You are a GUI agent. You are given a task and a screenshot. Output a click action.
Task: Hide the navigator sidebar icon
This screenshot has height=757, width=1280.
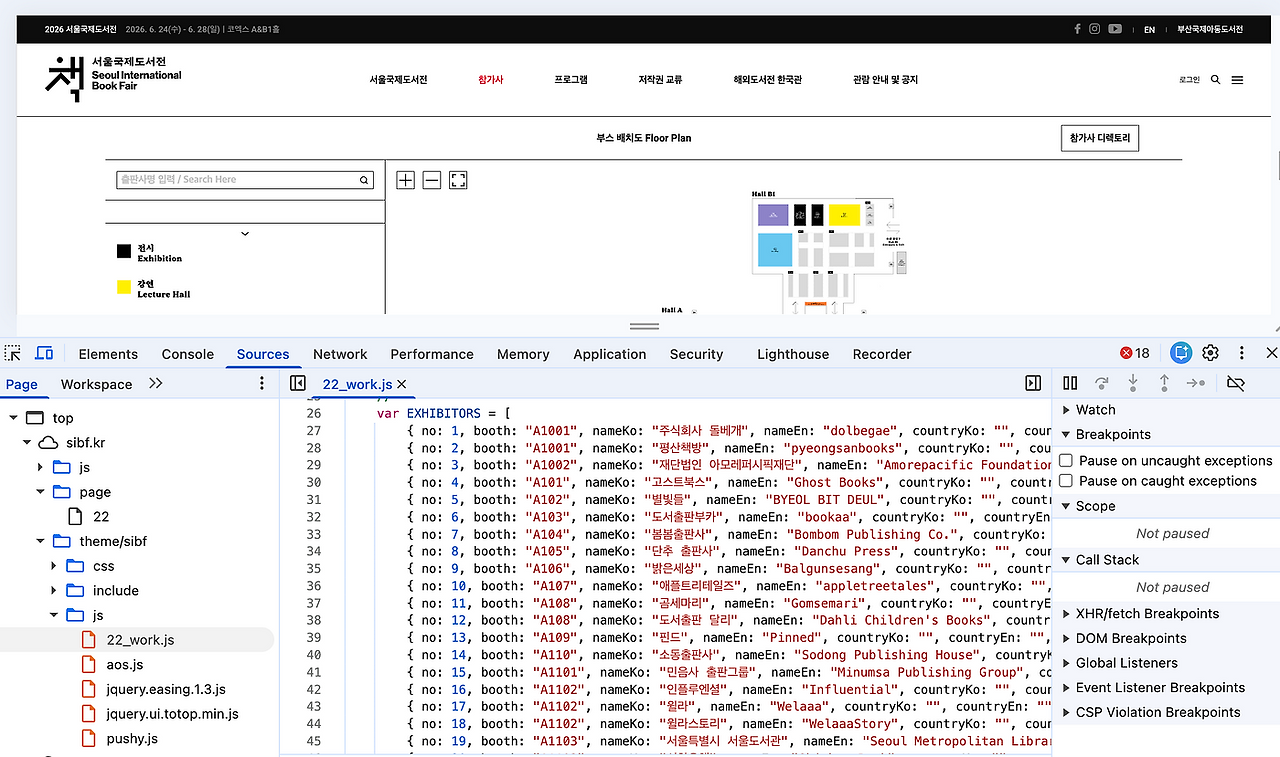coord(297,383)
